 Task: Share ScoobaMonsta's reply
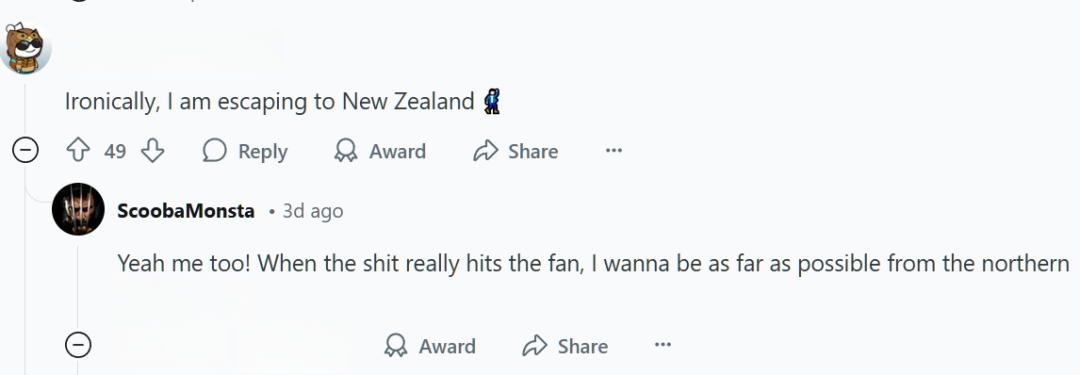point(565,345)
